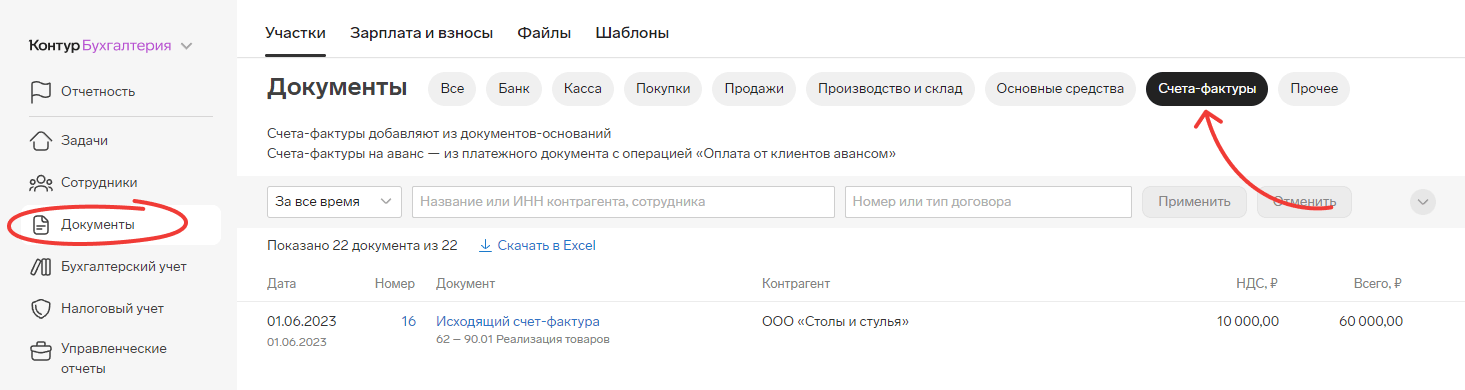Click the НДС, ₽ column header
The width and height of the screenshot is (1465, 390).
tap(1257, 284)
